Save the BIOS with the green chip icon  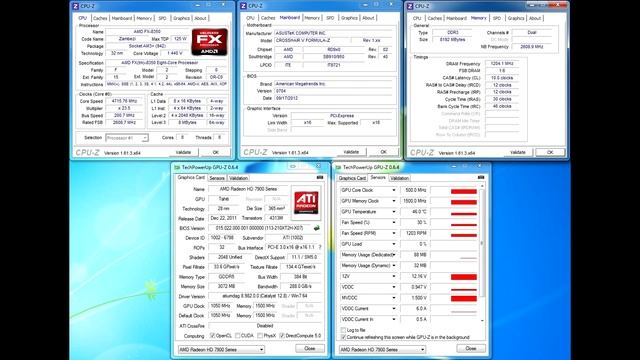[x=317, y=228]
